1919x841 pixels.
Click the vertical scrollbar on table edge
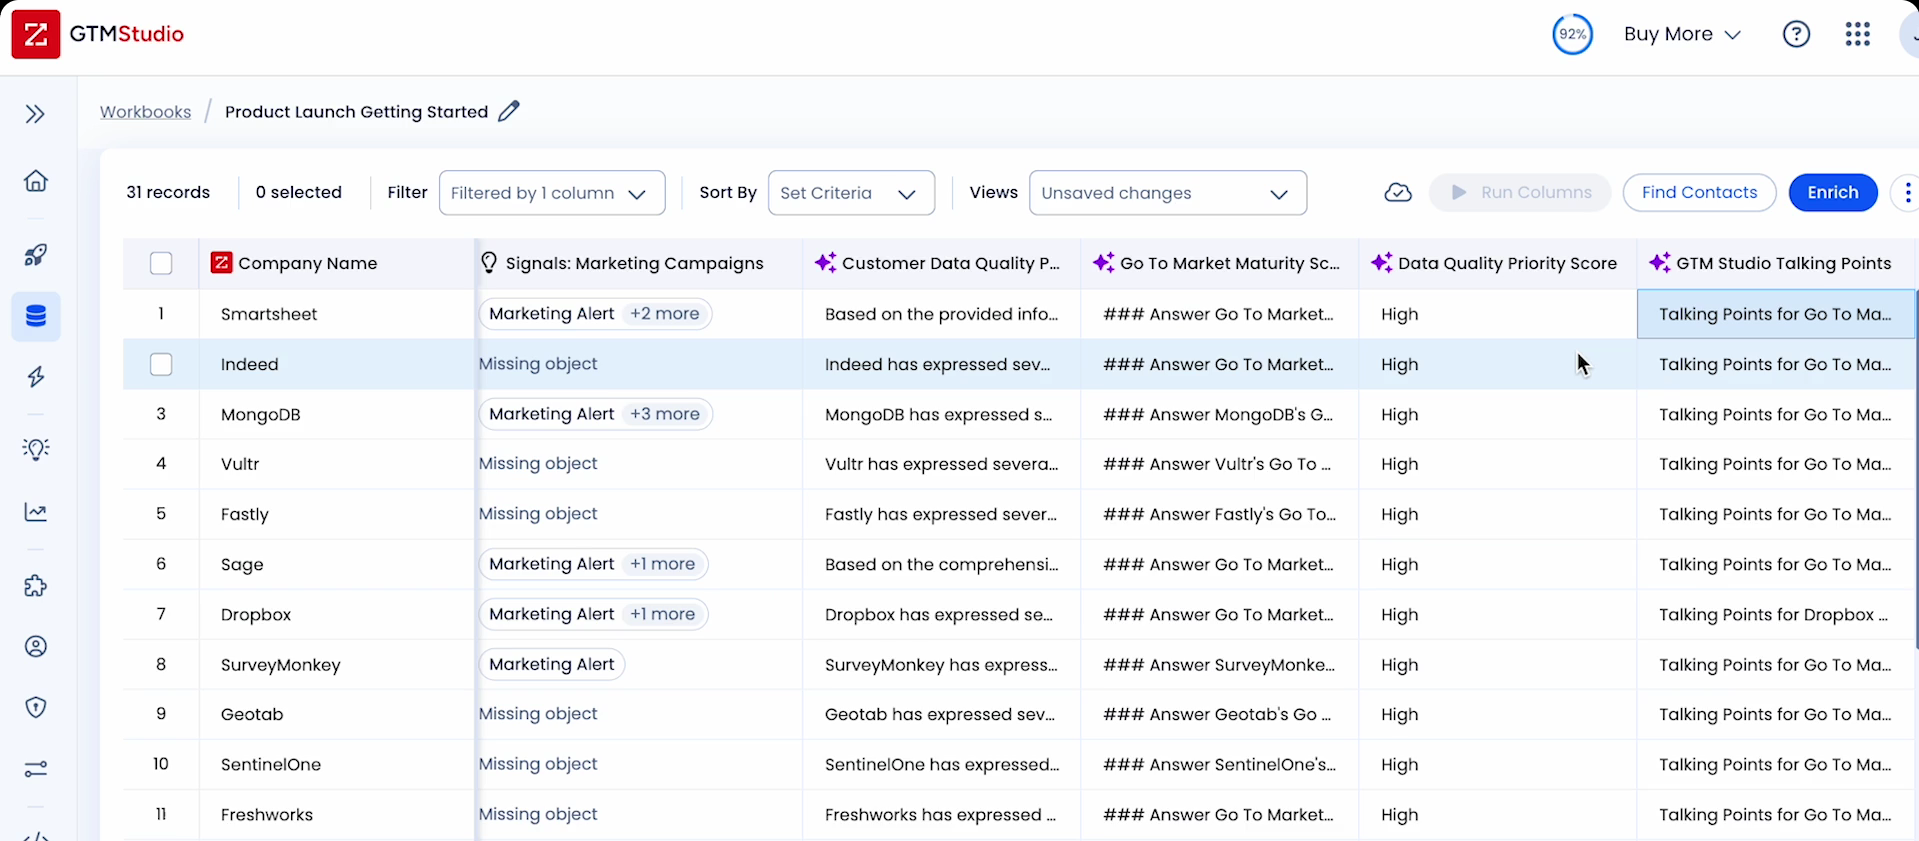tap(1916, 470)
